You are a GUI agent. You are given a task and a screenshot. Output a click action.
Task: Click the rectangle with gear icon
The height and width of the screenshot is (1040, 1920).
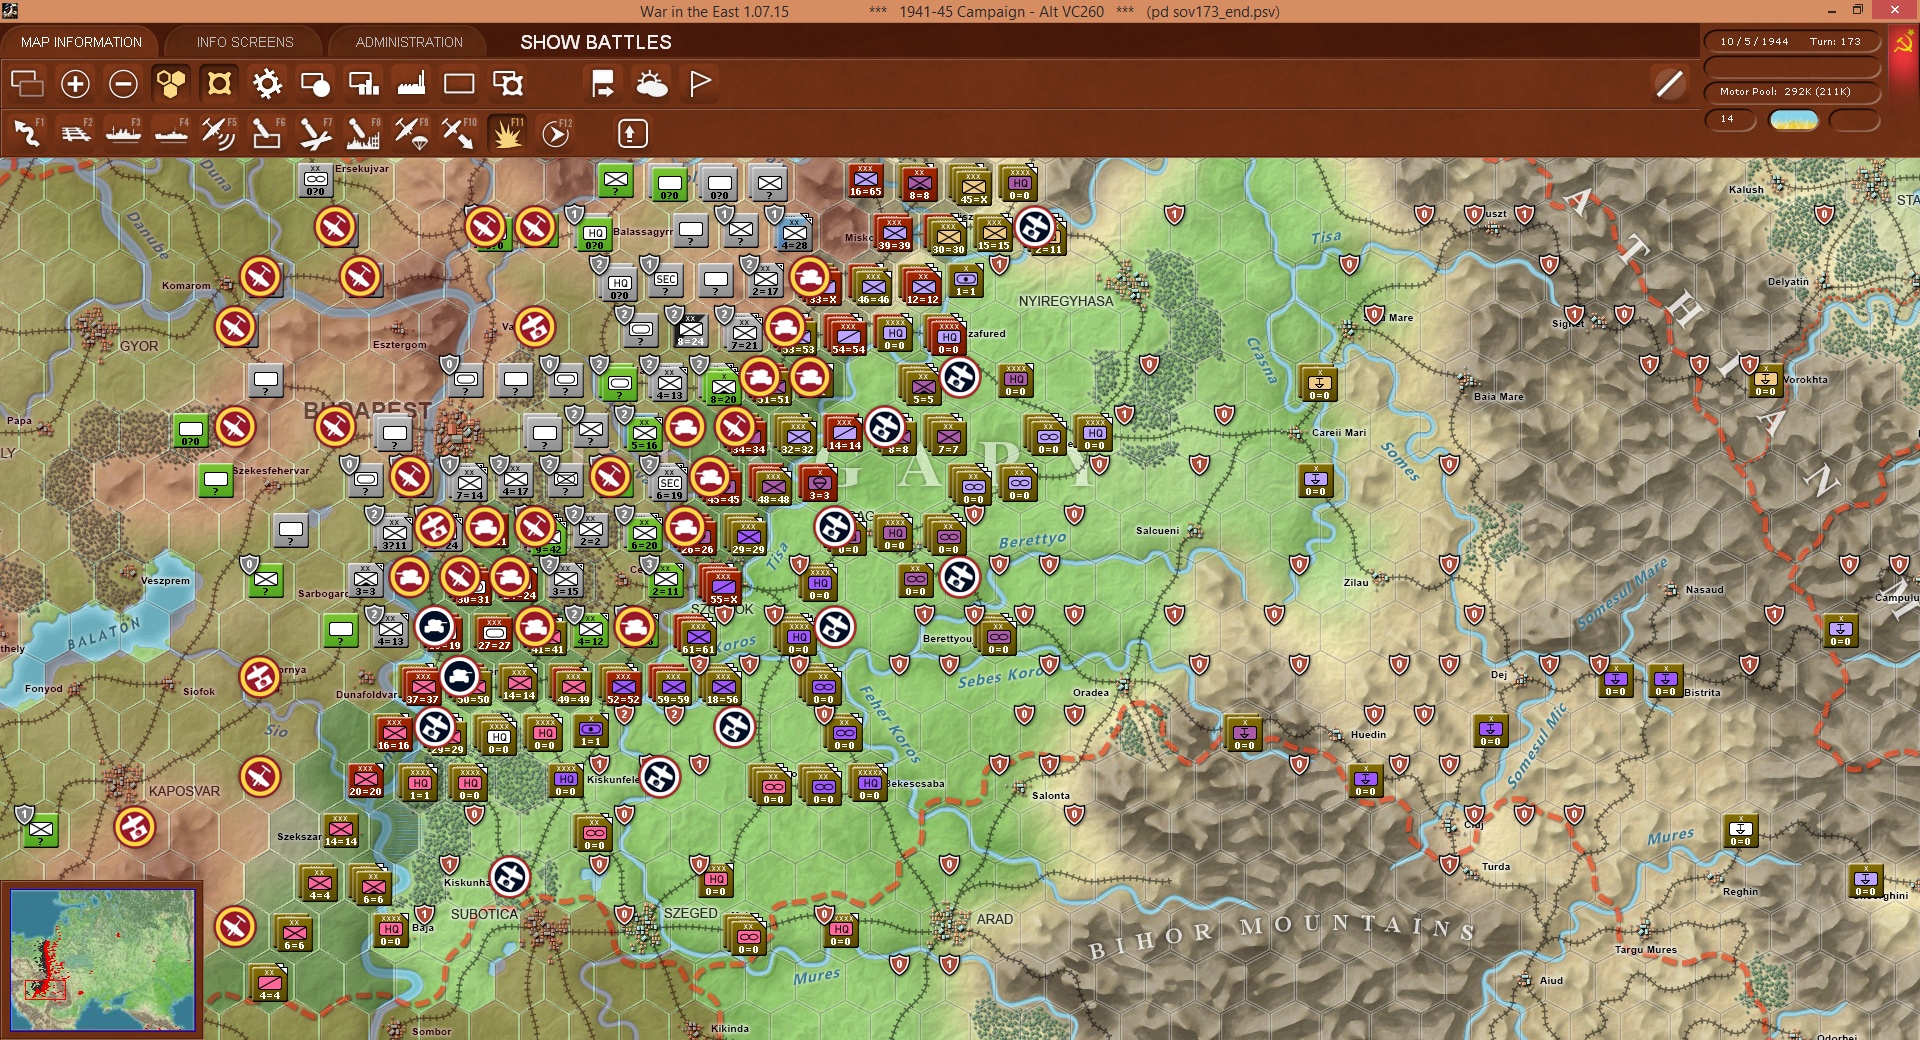coord(508,84)
